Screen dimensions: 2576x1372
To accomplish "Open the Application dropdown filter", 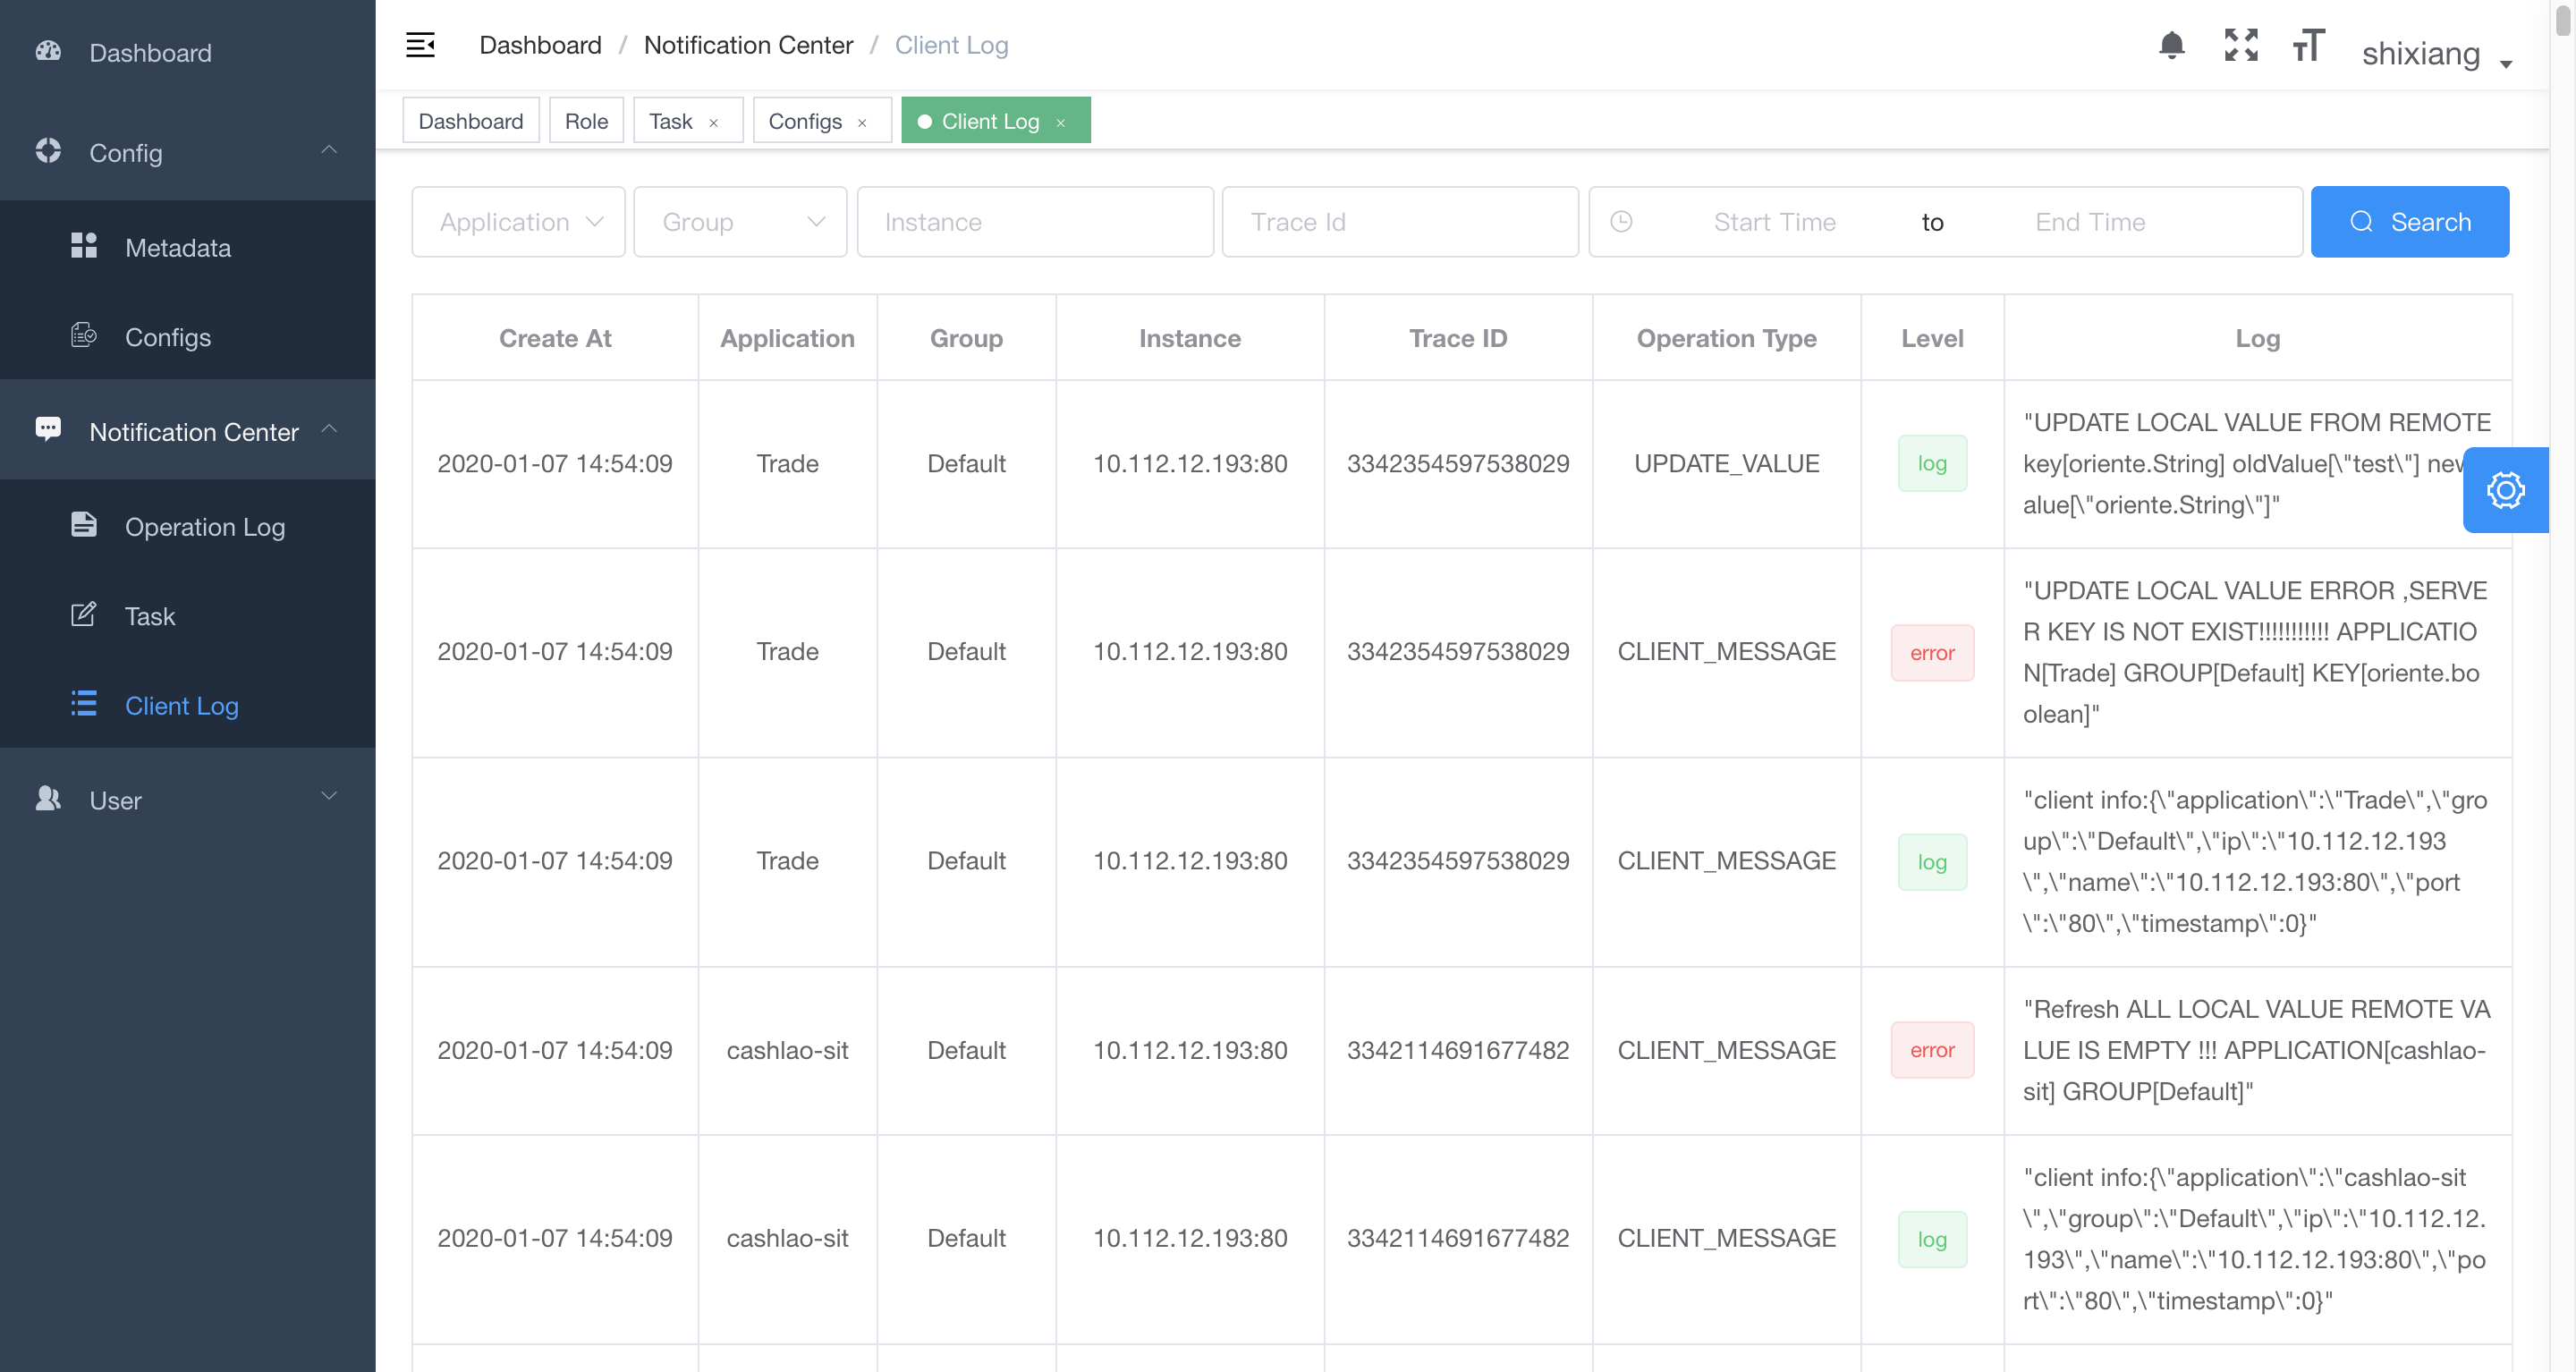I will 518,222.
